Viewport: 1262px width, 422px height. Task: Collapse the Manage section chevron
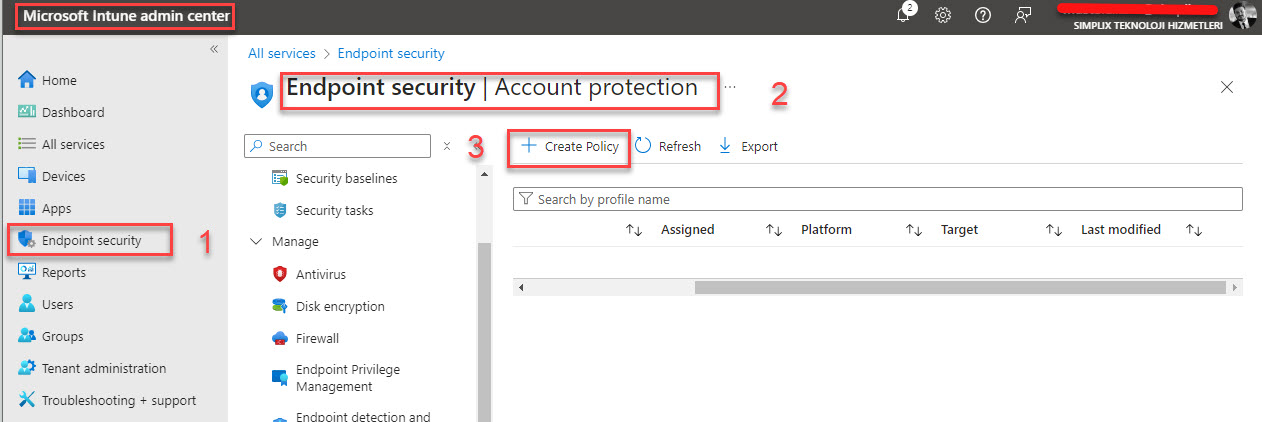255,242
